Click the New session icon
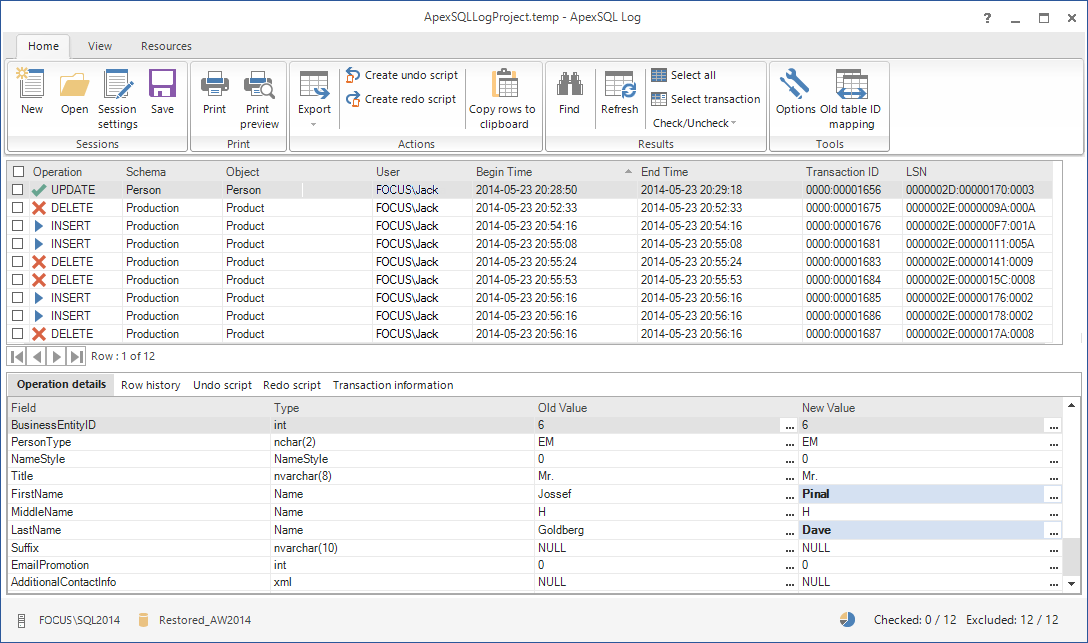Screen dimensions: 1088x643 pyautogui.click(x=31, y=84)
